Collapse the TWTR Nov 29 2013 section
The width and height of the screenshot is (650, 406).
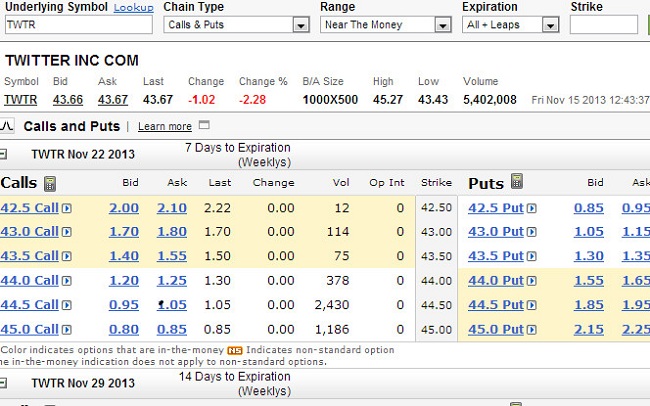[3, 383]
